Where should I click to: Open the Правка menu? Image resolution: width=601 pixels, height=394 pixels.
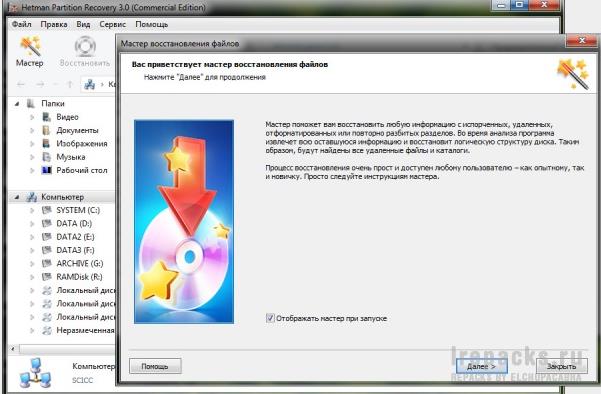point(54,24)
